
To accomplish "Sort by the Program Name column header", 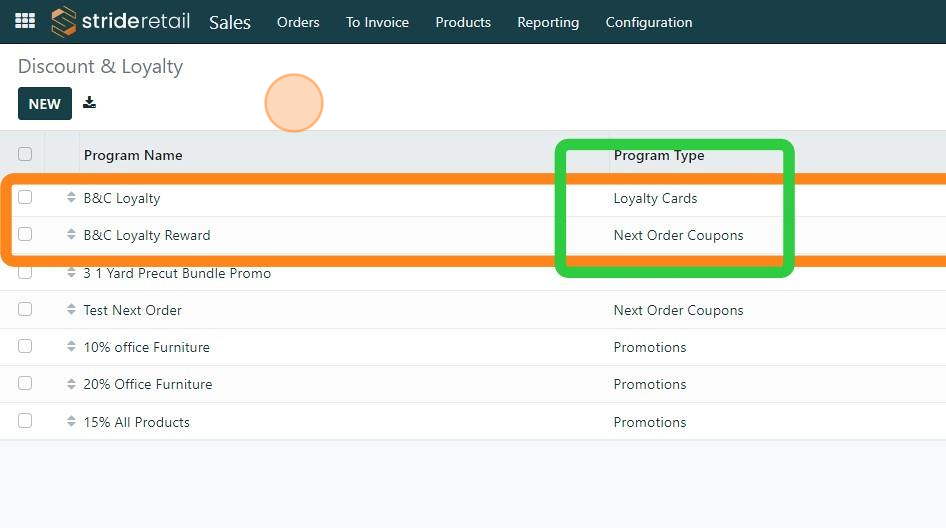I will point(133,155).
